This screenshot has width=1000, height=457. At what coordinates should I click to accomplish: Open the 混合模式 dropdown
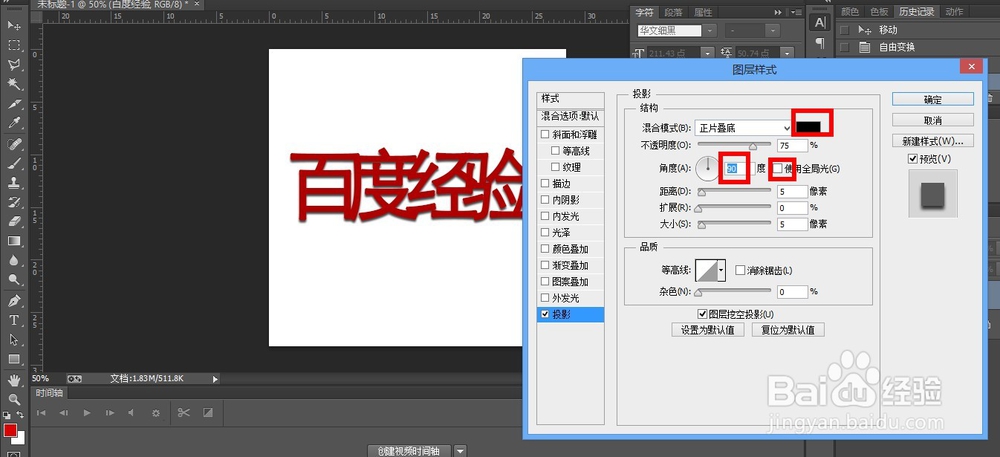[743, 127]
